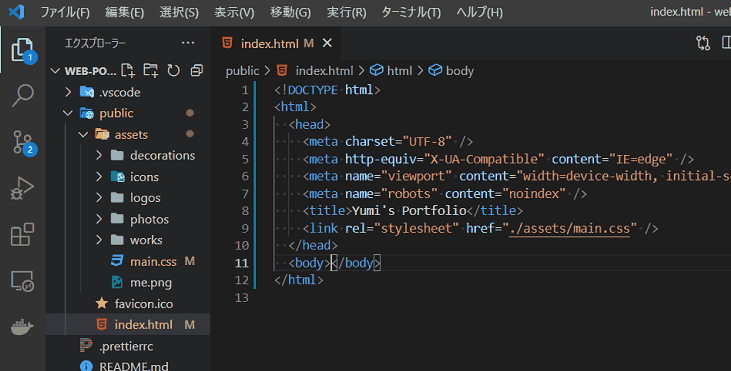Create a new folder in WEB-PO folder

tap(150, 70)
